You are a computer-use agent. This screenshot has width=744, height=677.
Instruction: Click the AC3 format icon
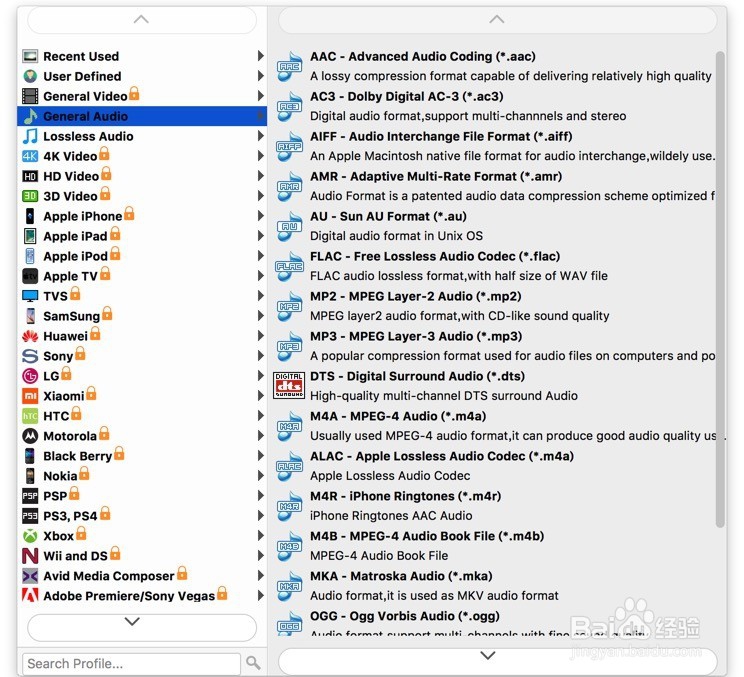click(x=289, y=106)
